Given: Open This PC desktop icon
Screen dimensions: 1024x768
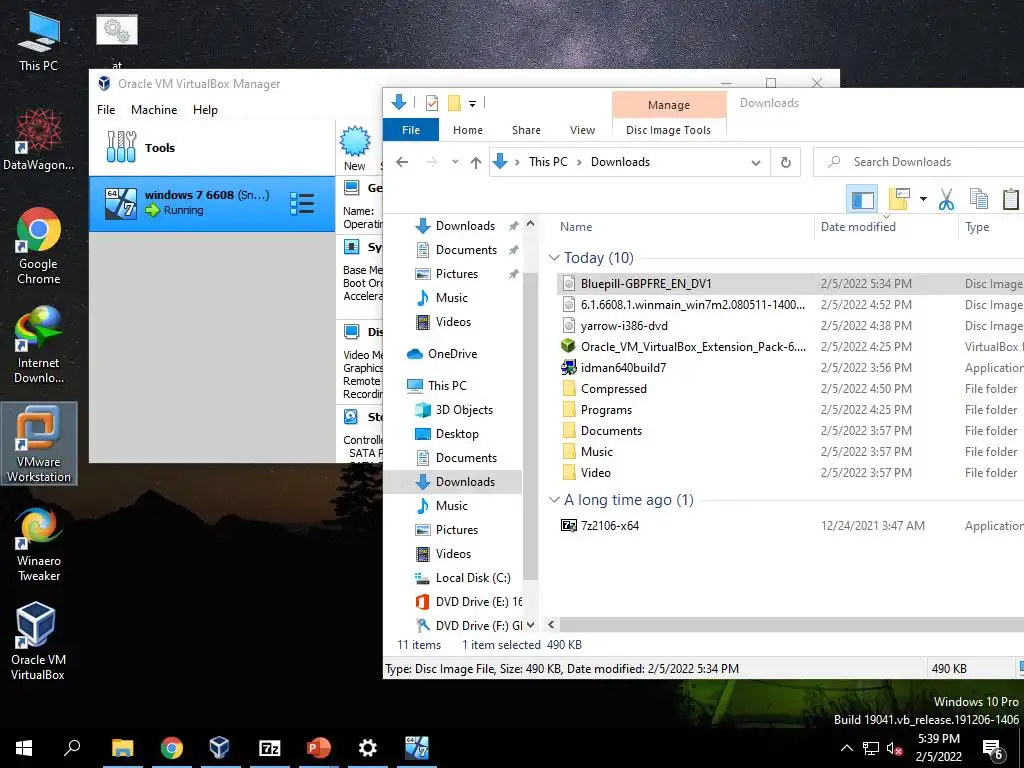Looking at the screenshot, I should click(x=39, y=40).
